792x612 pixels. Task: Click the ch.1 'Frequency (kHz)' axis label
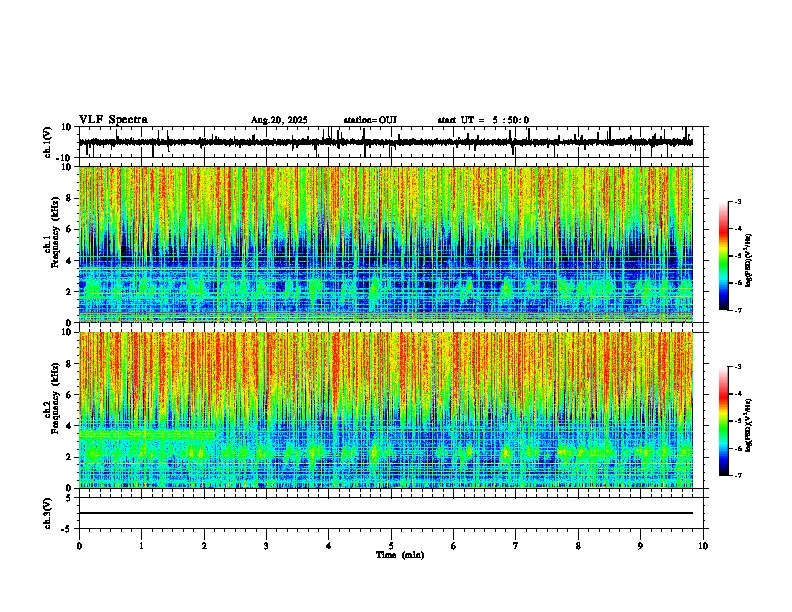pos(55,231)
